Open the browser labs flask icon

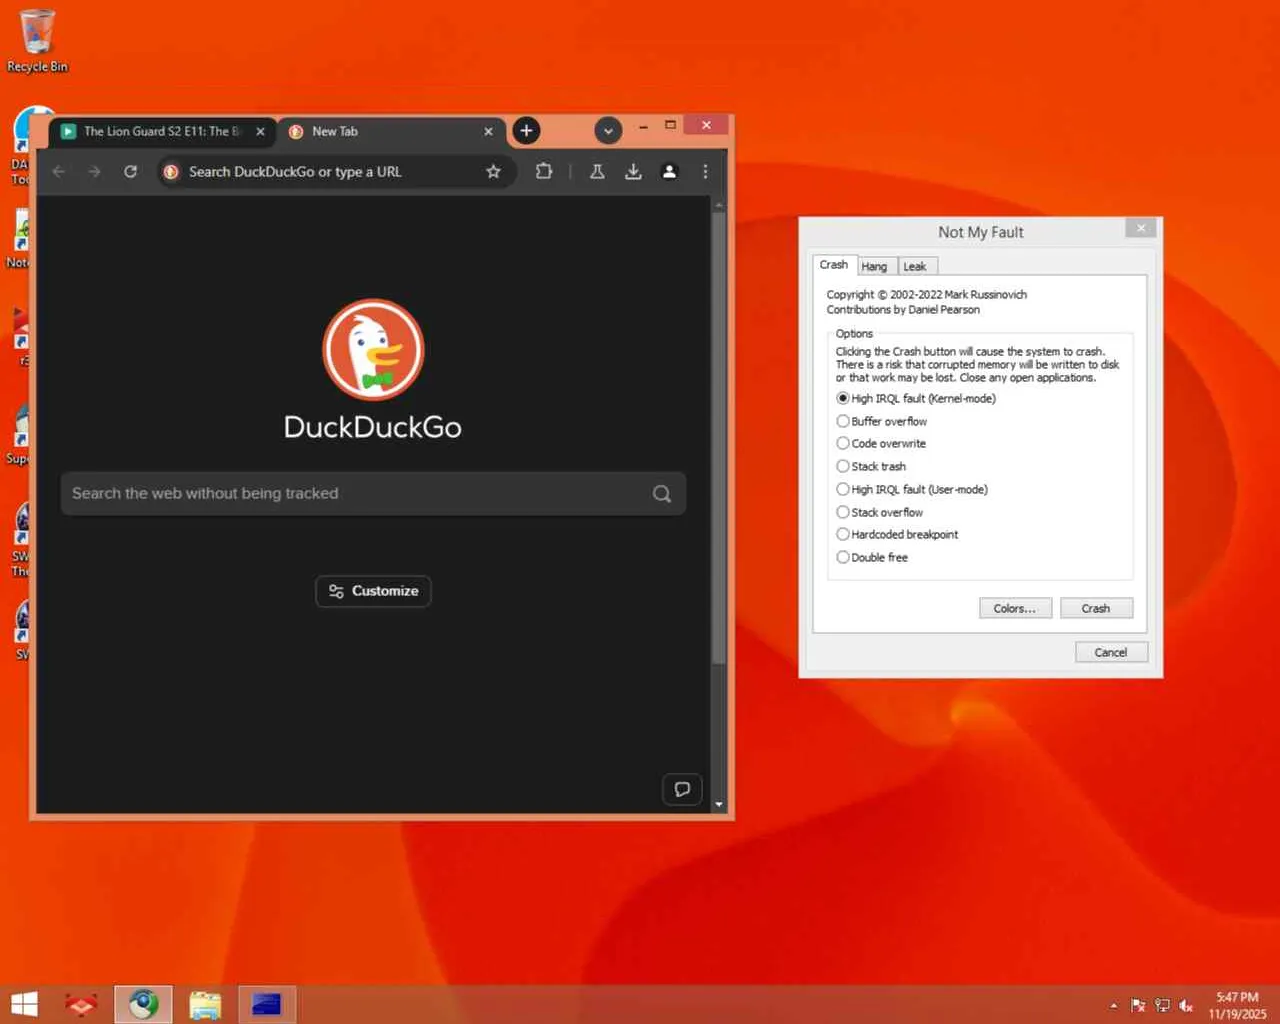pyautogui.click(x=597, y=172)
